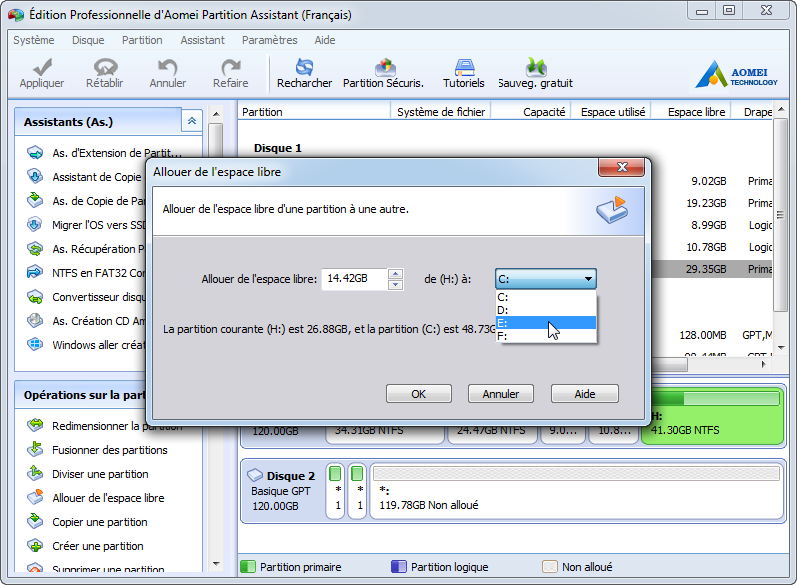Open the target partition combo box
The image size is (797, 585).
coord(545,279)
